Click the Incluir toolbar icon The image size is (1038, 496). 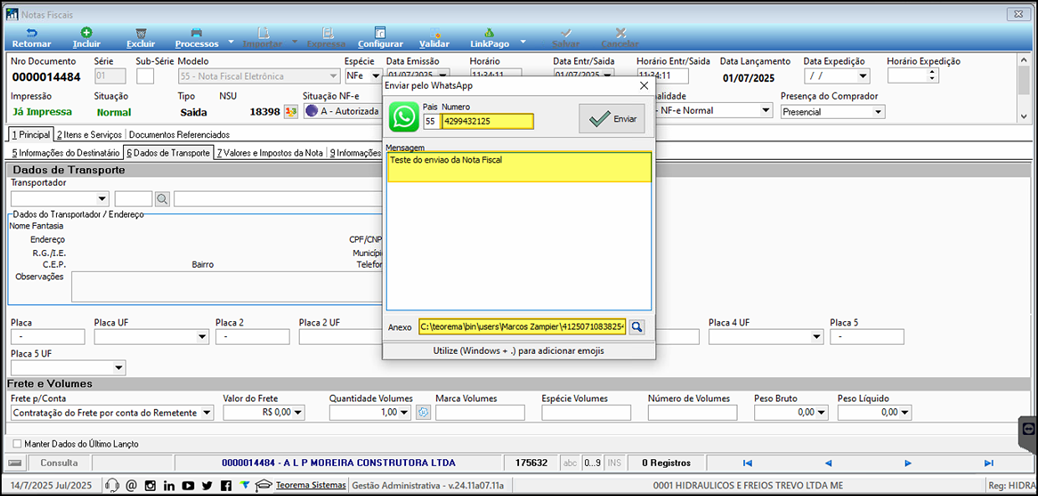pyautogui.click(x=86, y=32)
